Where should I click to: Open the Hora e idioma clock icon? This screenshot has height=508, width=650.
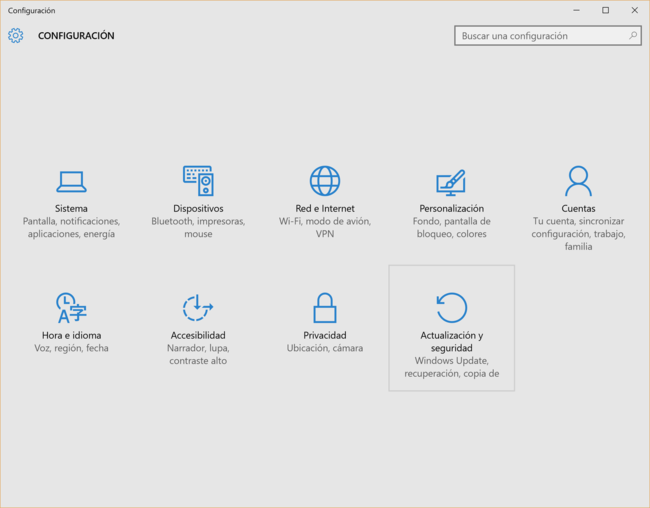click(71, 308)
